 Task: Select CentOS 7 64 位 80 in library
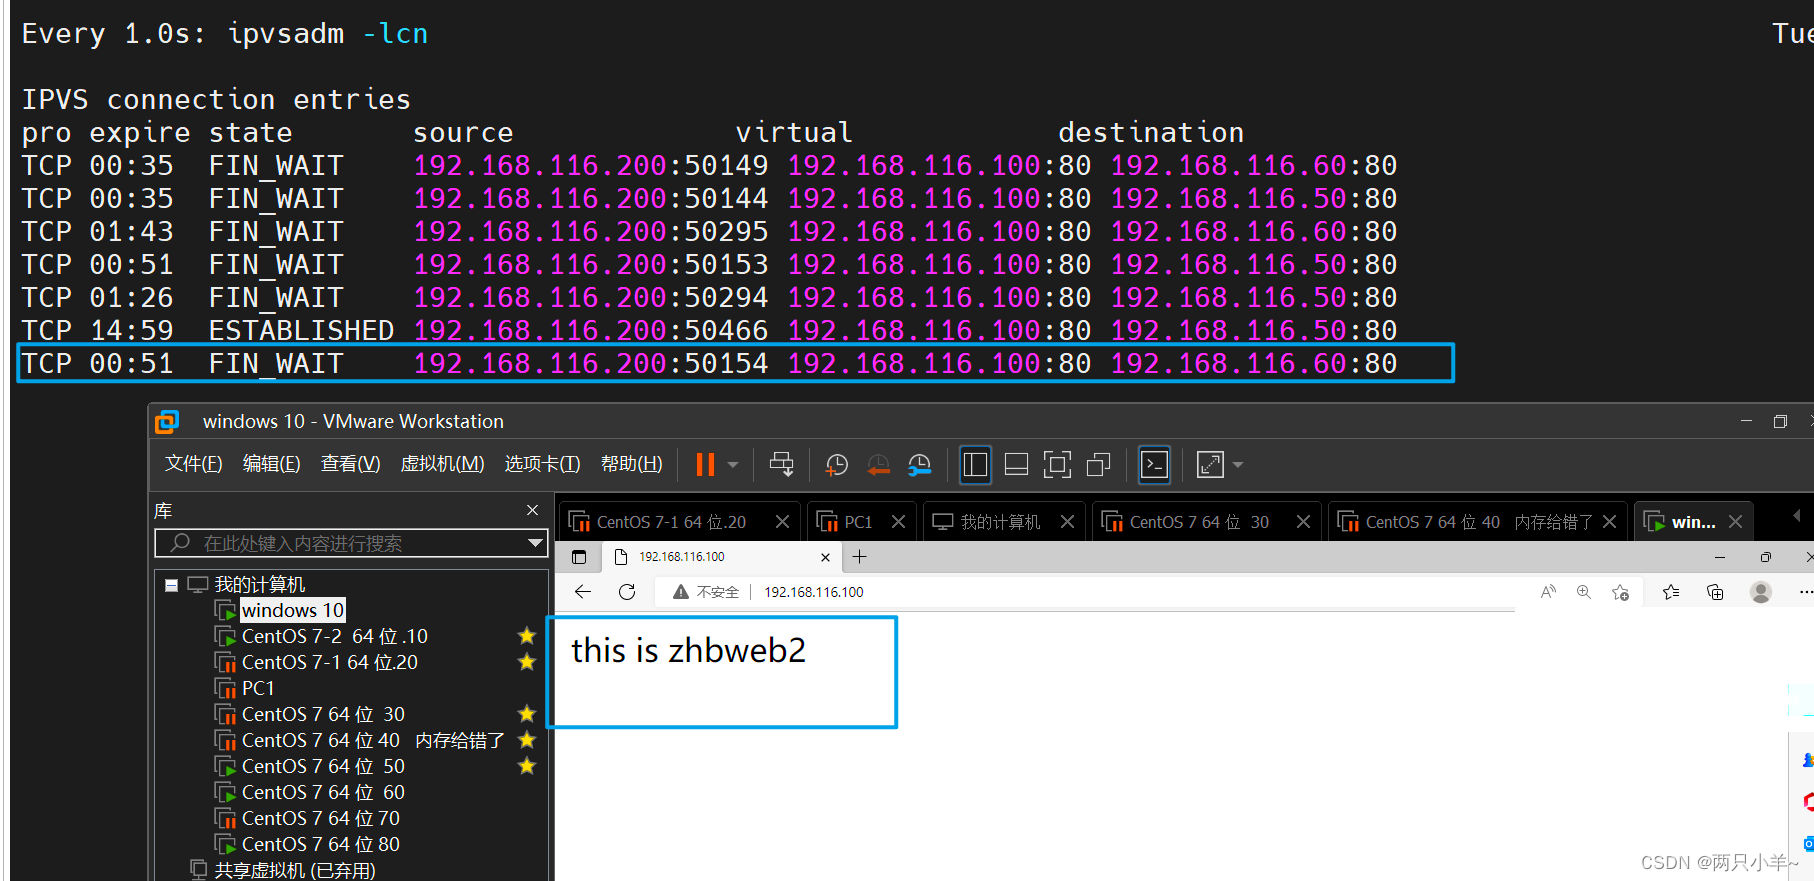coord(320,844)
